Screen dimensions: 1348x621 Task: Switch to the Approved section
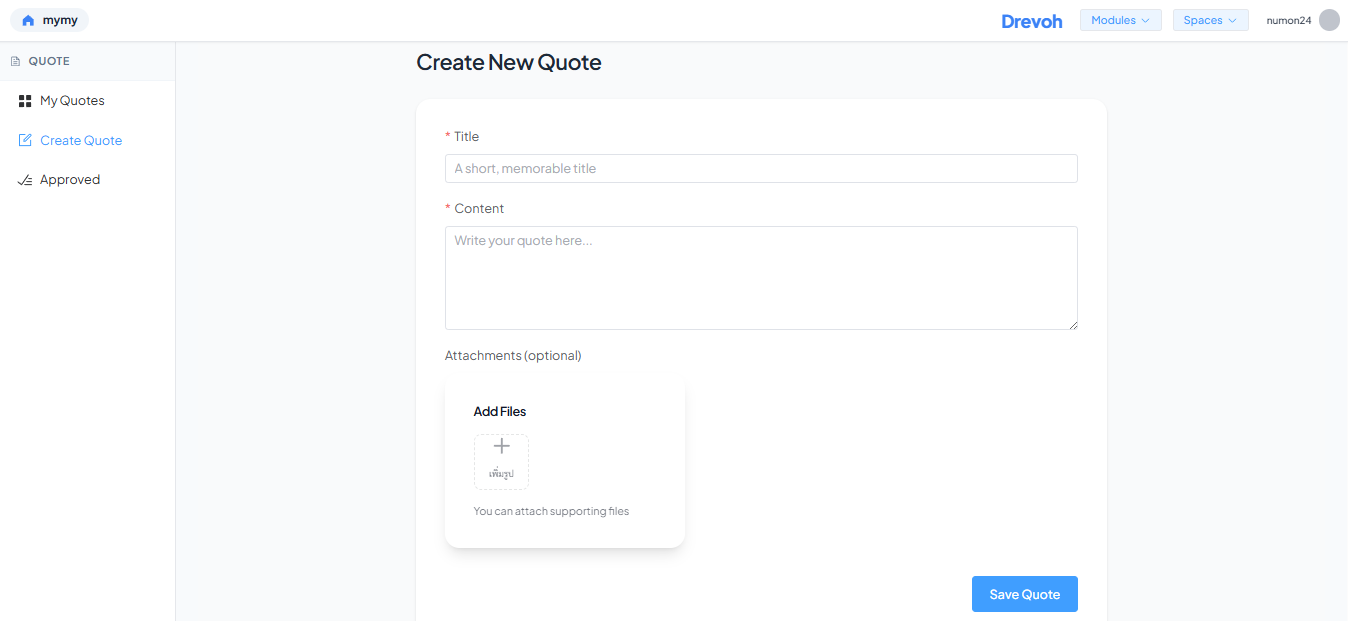(x=70, y=179)
